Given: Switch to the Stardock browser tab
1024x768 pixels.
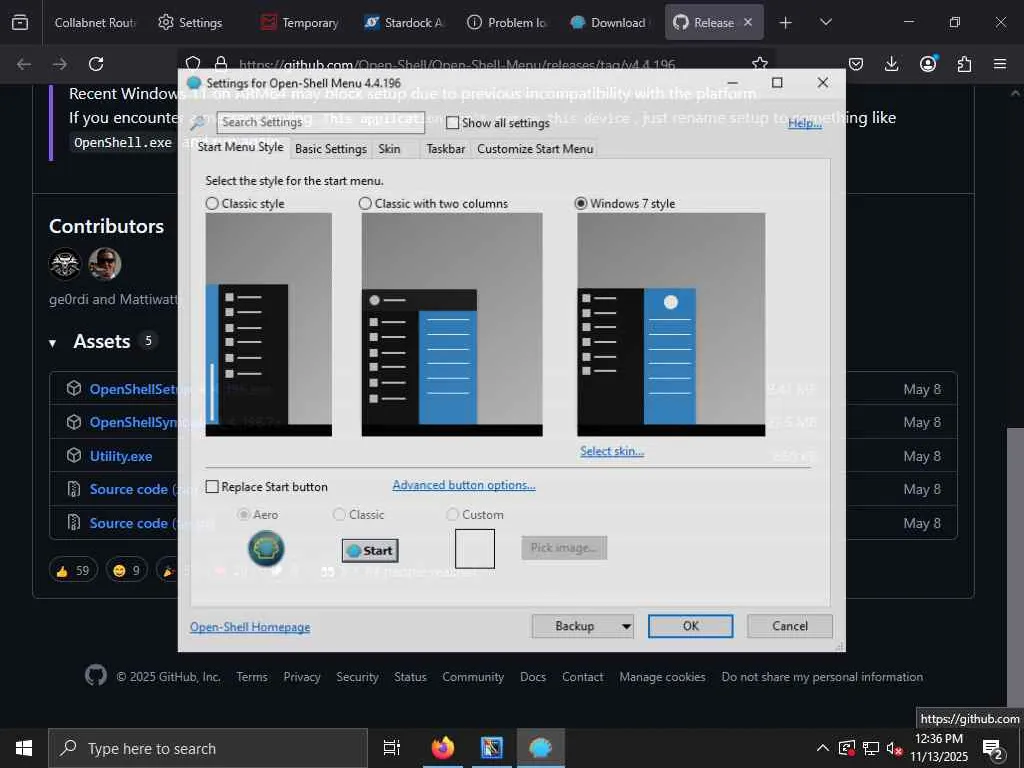Looking at the screenshot, I should [x=405, y=23].
